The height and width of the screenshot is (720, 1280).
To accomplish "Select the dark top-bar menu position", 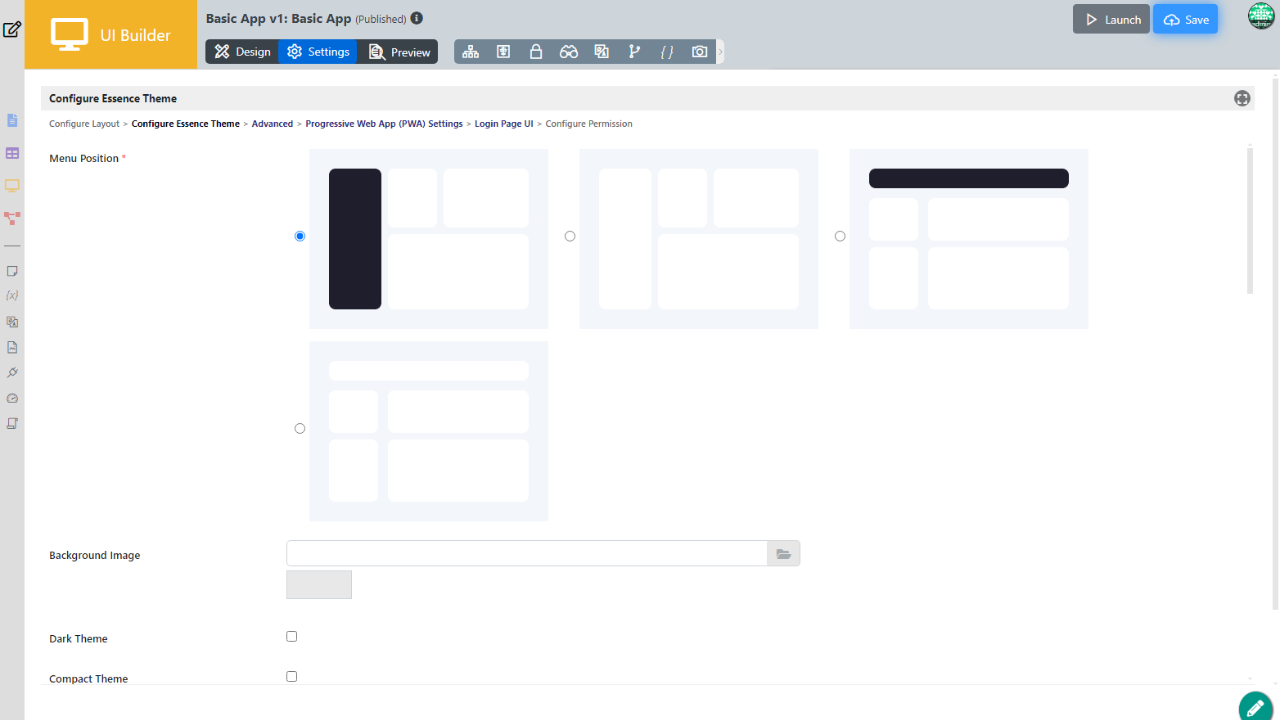I will pyautogui.click(x=840, y=236).
